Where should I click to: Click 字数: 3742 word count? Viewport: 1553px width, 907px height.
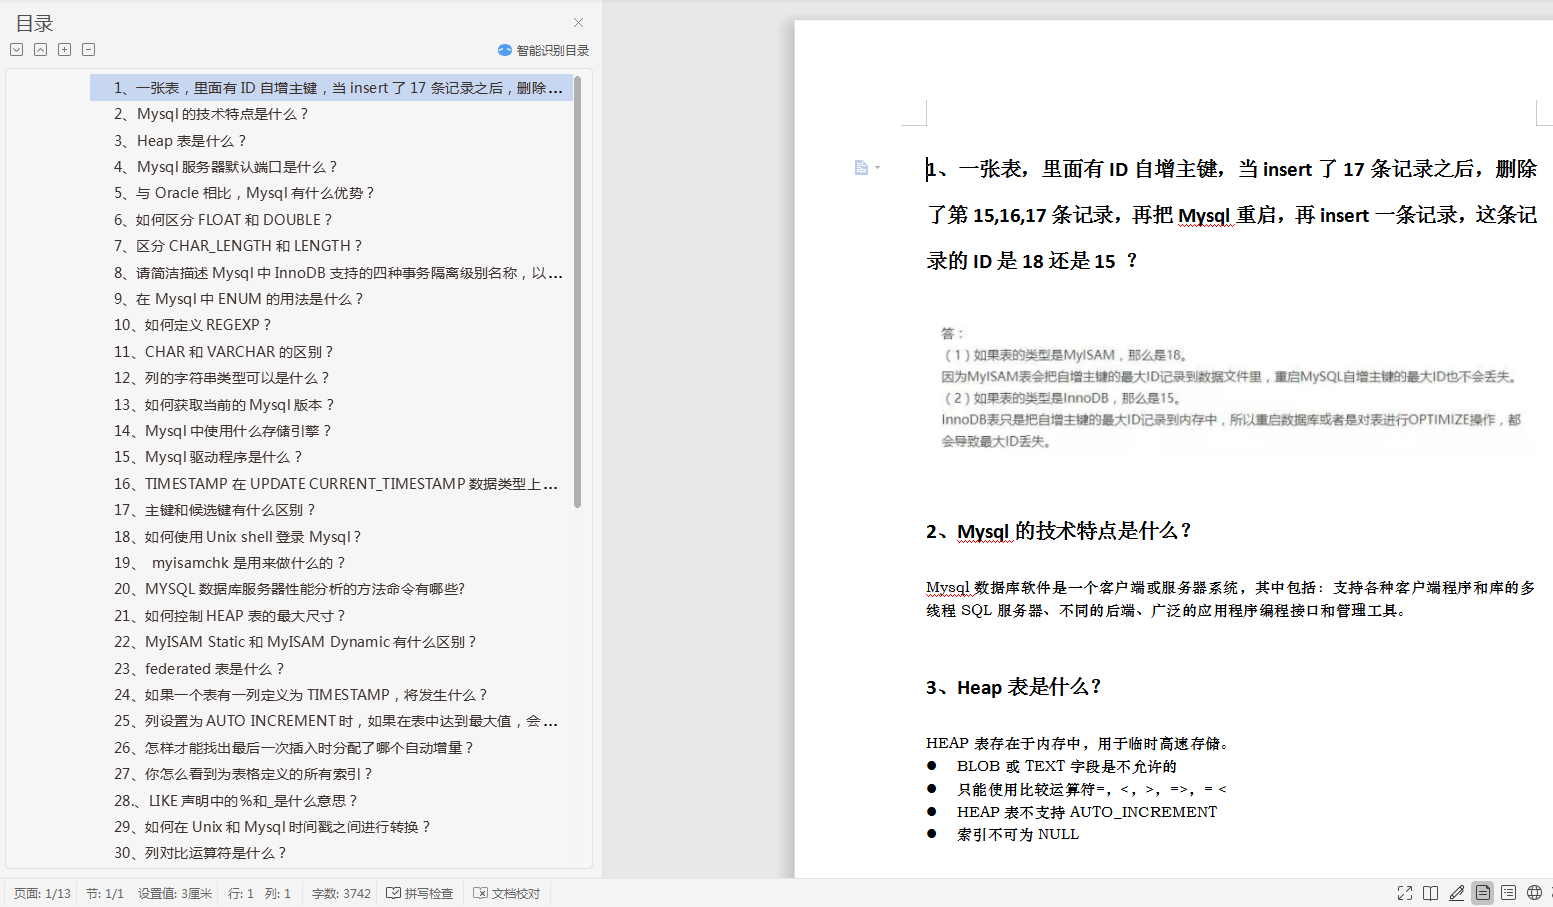pos(341,893)
